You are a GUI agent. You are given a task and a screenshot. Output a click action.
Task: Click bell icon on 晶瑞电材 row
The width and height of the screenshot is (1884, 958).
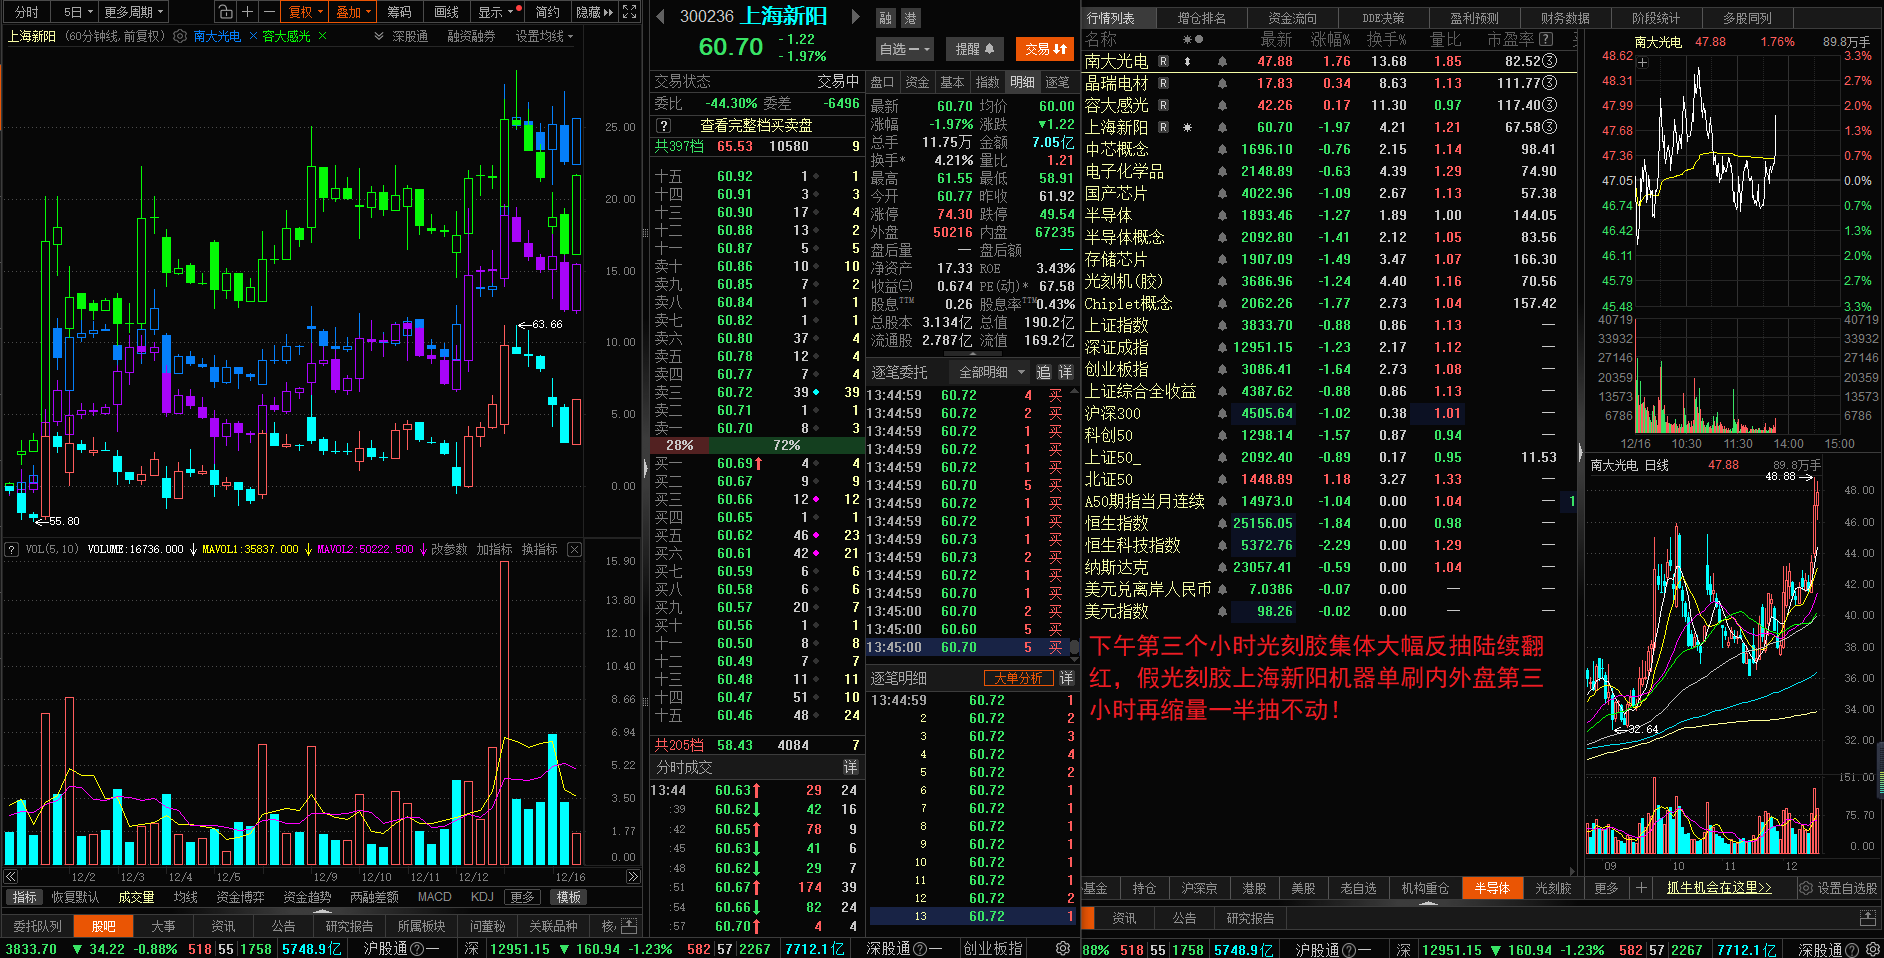point(1222,83)
